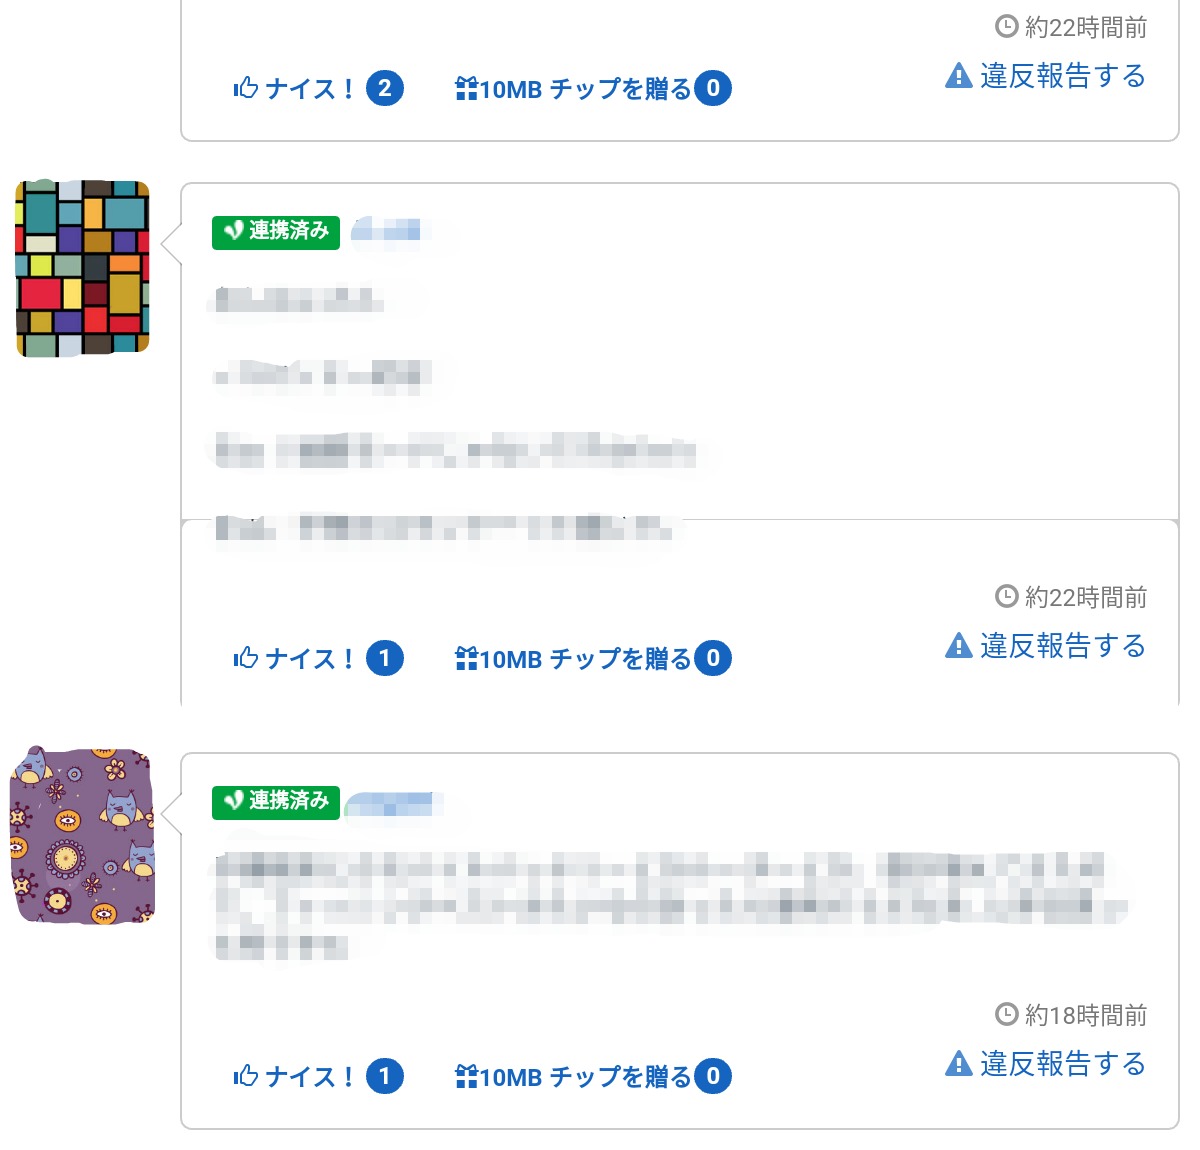This screenshot has height=1150, width=1200.
Task: Click gift chip icon in top post
Action: [466, 89]
